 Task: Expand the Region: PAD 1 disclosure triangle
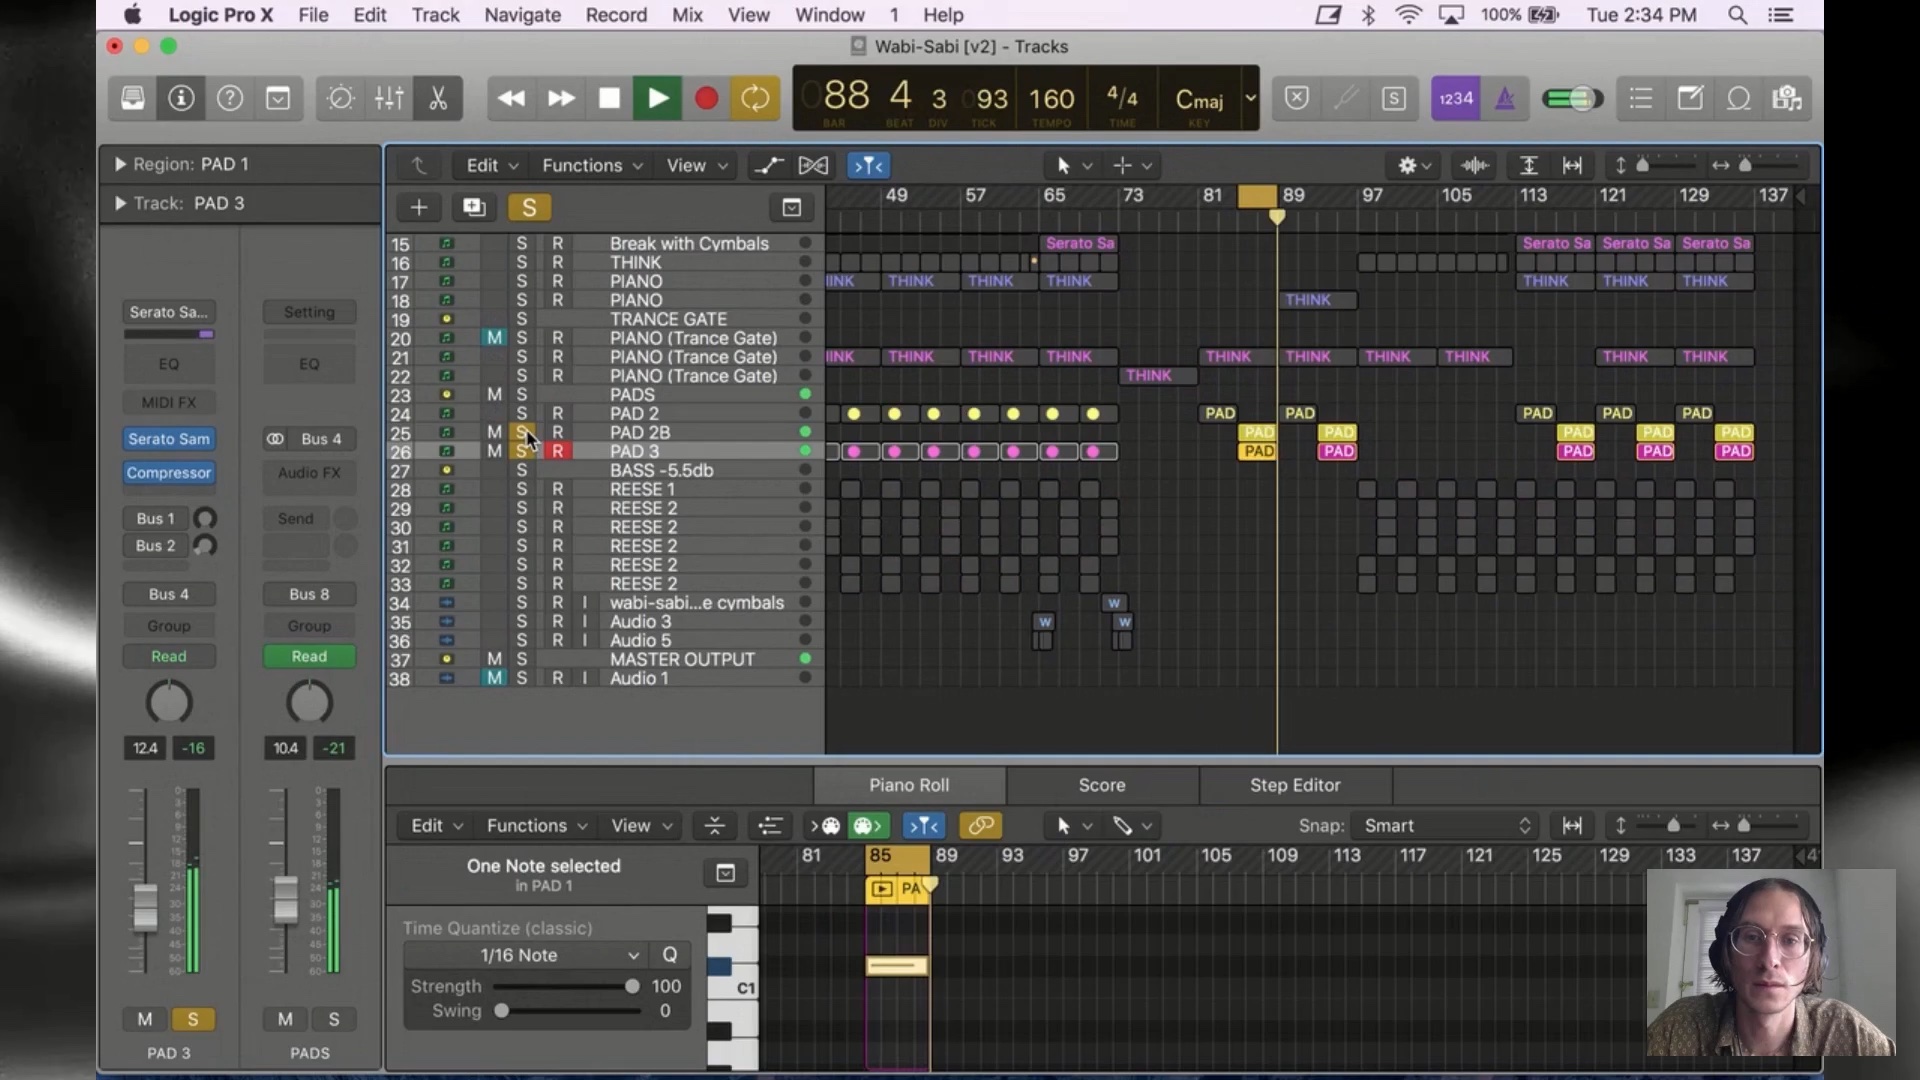pyautogui.click(x=120, y=164)
